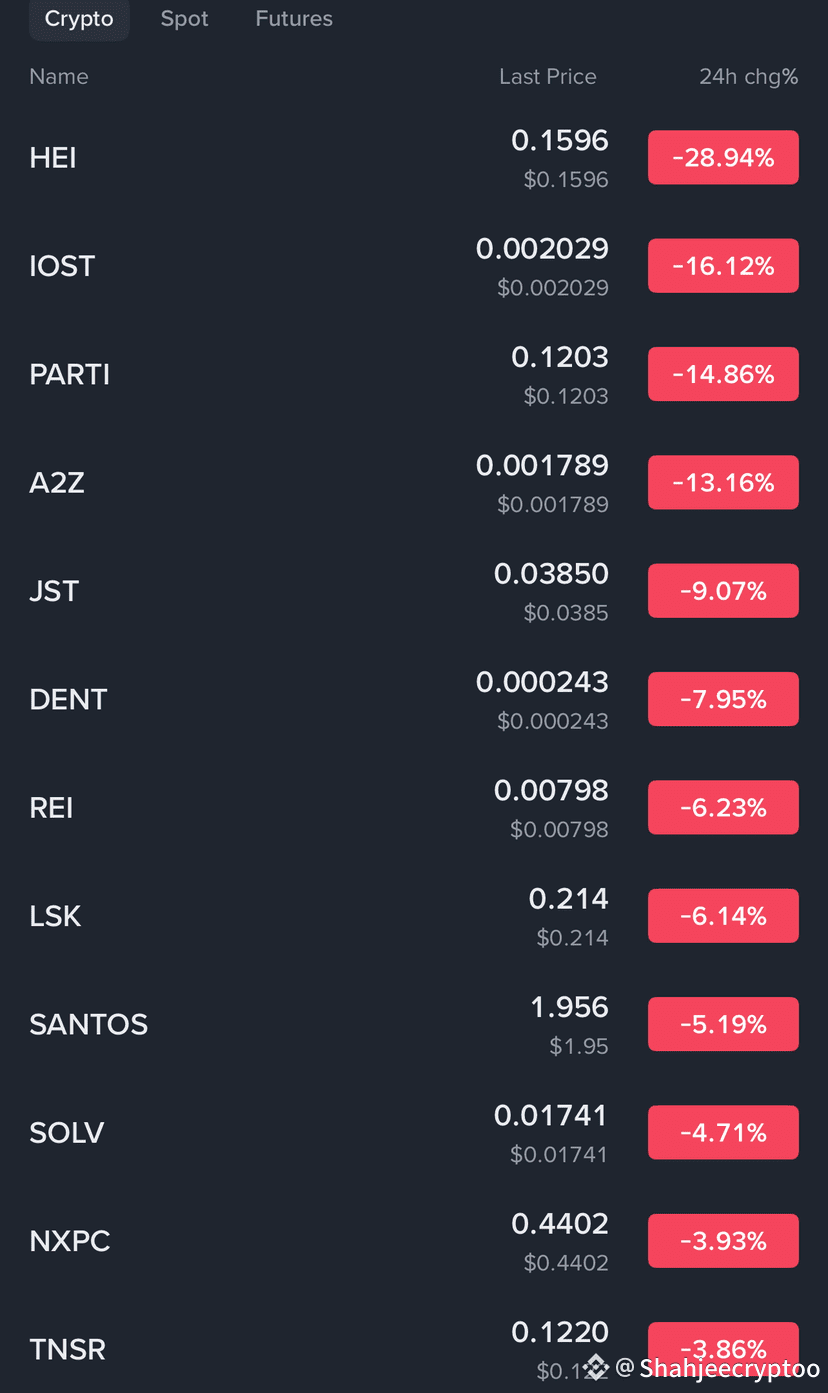Tap the -3.93% NXPC change badge
Screen dimensions: 828x1393
click(x=723, y=1241)
